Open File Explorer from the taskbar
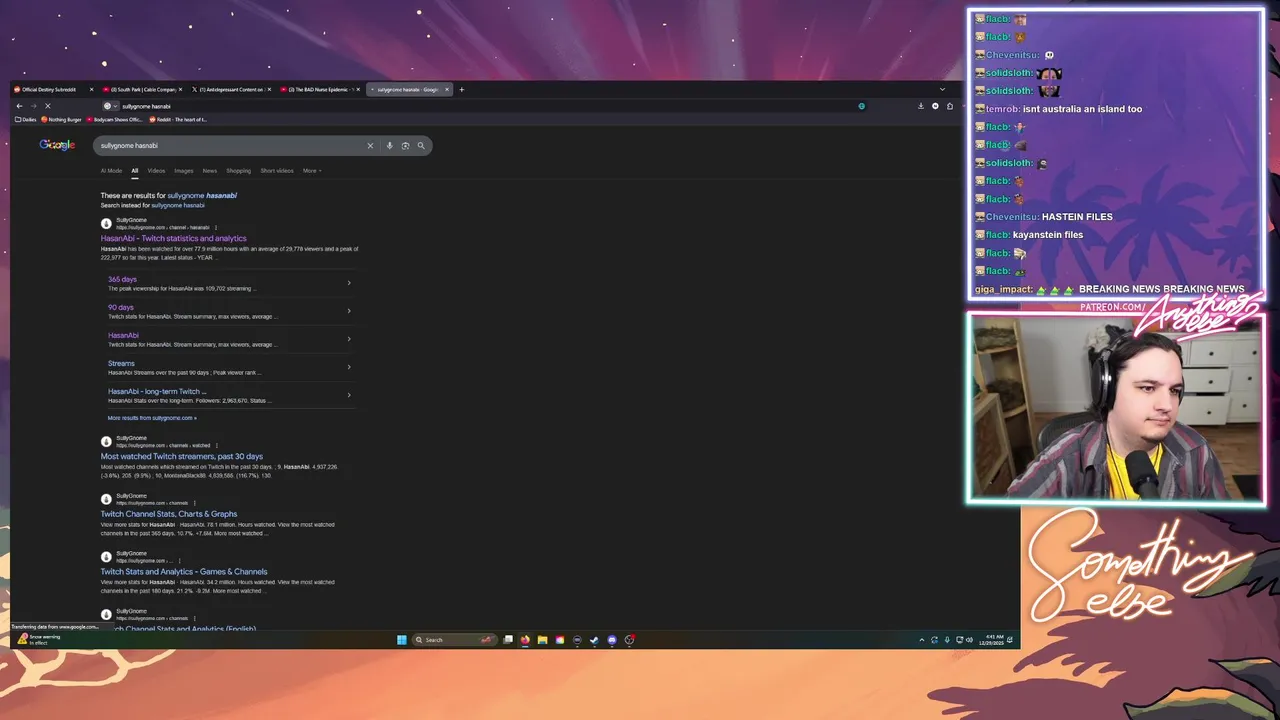 pos(542,640)
